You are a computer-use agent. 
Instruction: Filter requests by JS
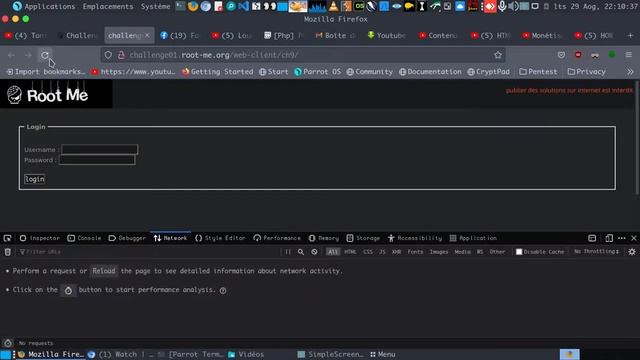pos(382,252)
